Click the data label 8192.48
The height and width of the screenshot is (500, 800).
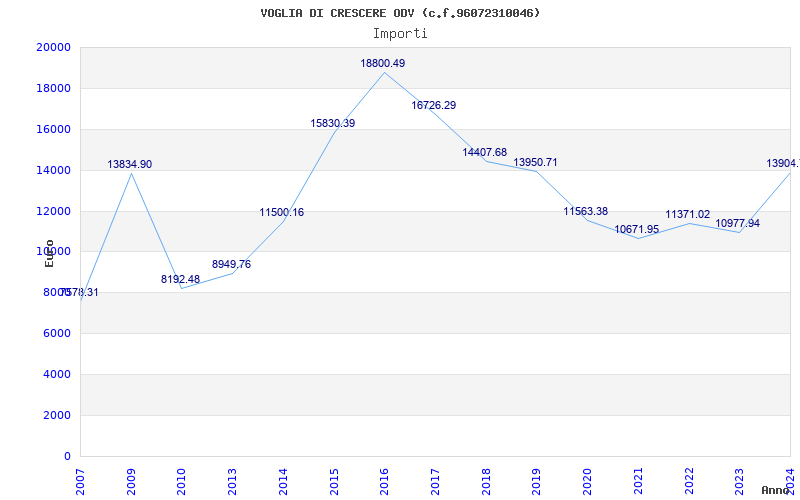coord(181,279)
